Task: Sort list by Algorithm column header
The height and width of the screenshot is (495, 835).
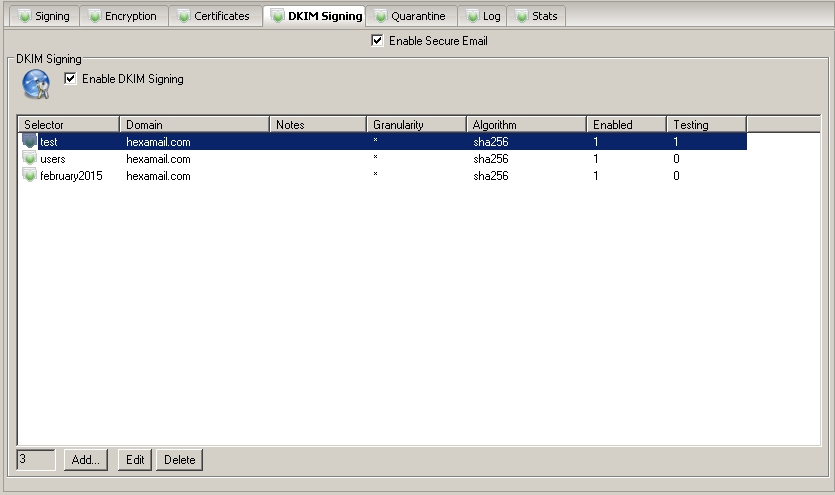Action: pos(525,125)
